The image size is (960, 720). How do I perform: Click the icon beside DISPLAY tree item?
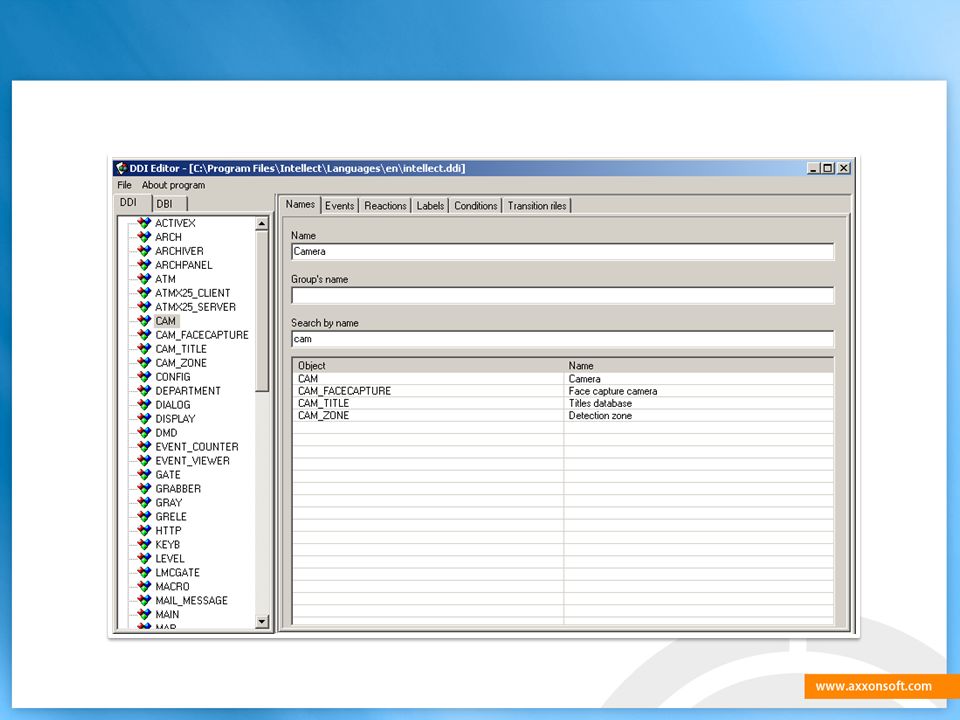(x=144, y=419)
